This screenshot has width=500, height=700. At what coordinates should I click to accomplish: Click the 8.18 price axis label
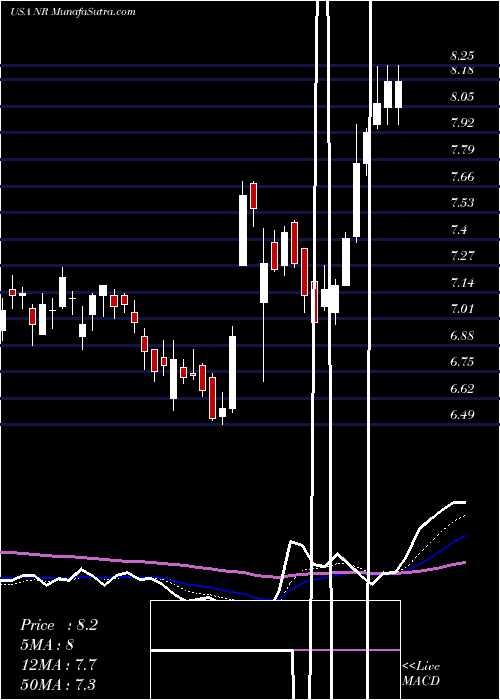pos(462,70)
